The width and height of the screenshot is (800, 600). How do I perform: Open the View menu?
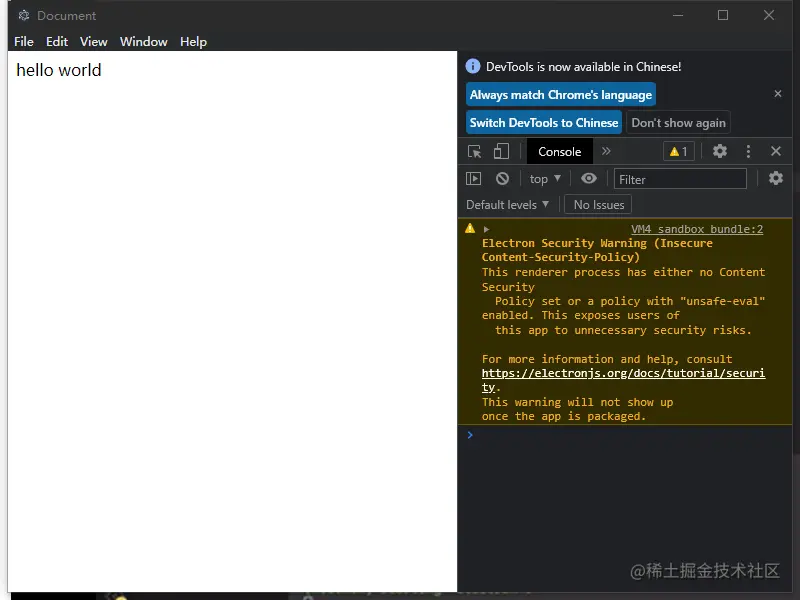click(x=93, y=42)
